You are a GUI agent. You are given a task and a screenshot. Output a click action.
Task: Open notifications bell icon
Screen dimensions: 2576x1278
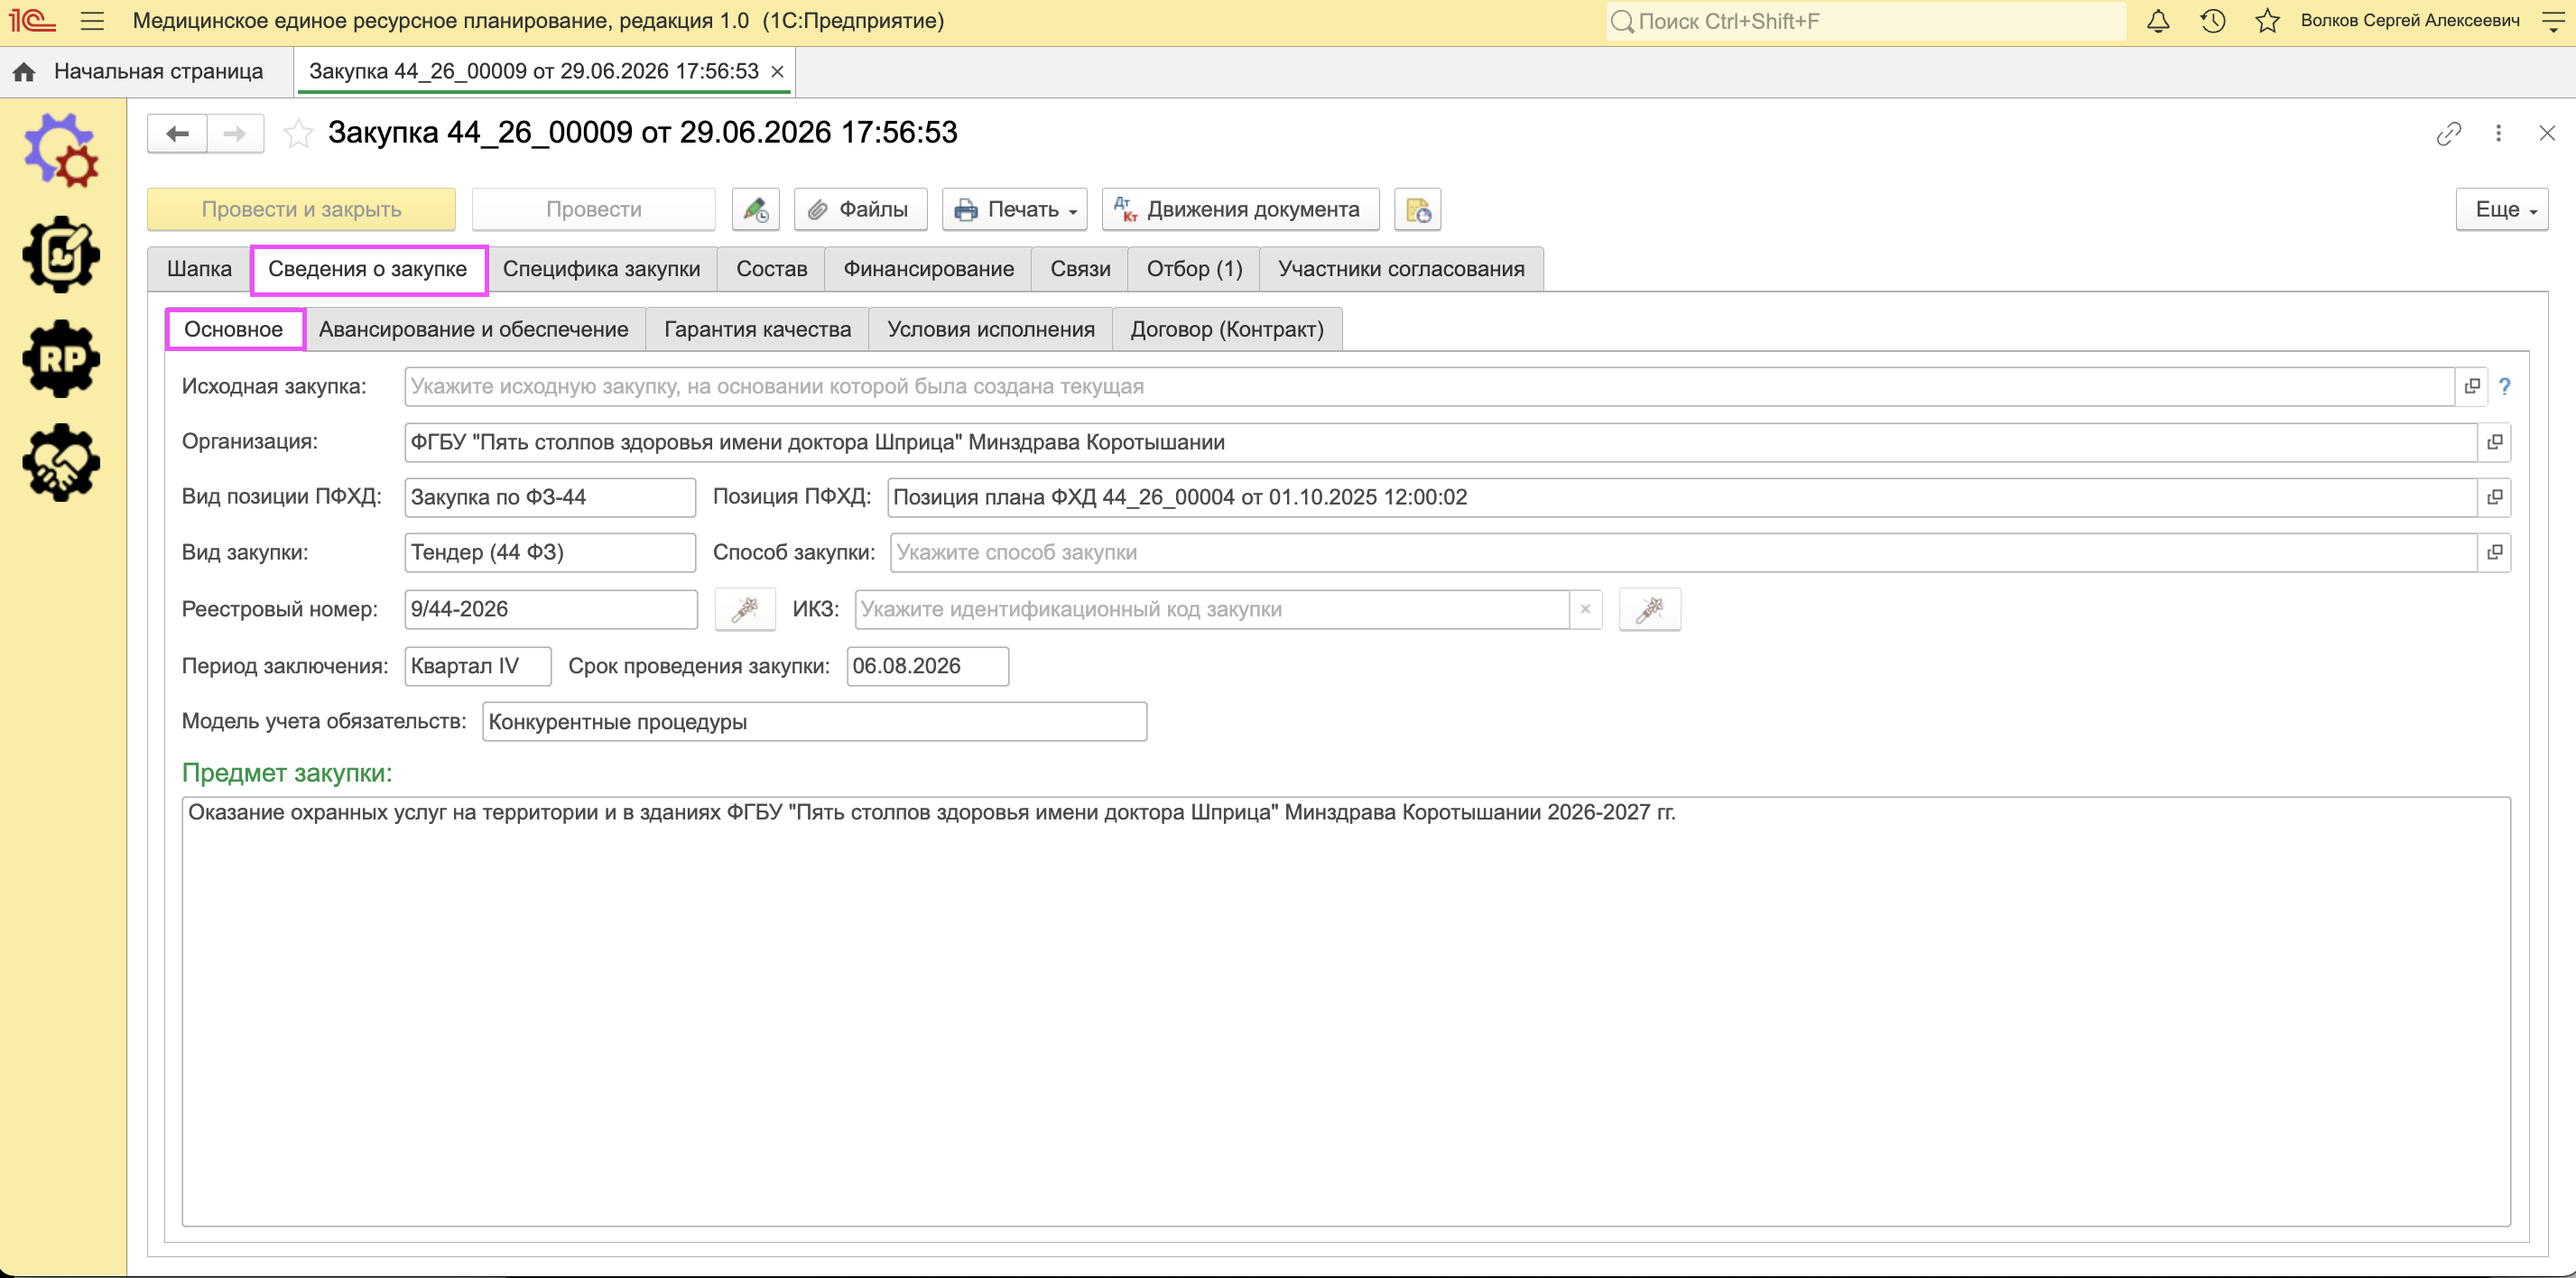click(x=2158, y=21)
